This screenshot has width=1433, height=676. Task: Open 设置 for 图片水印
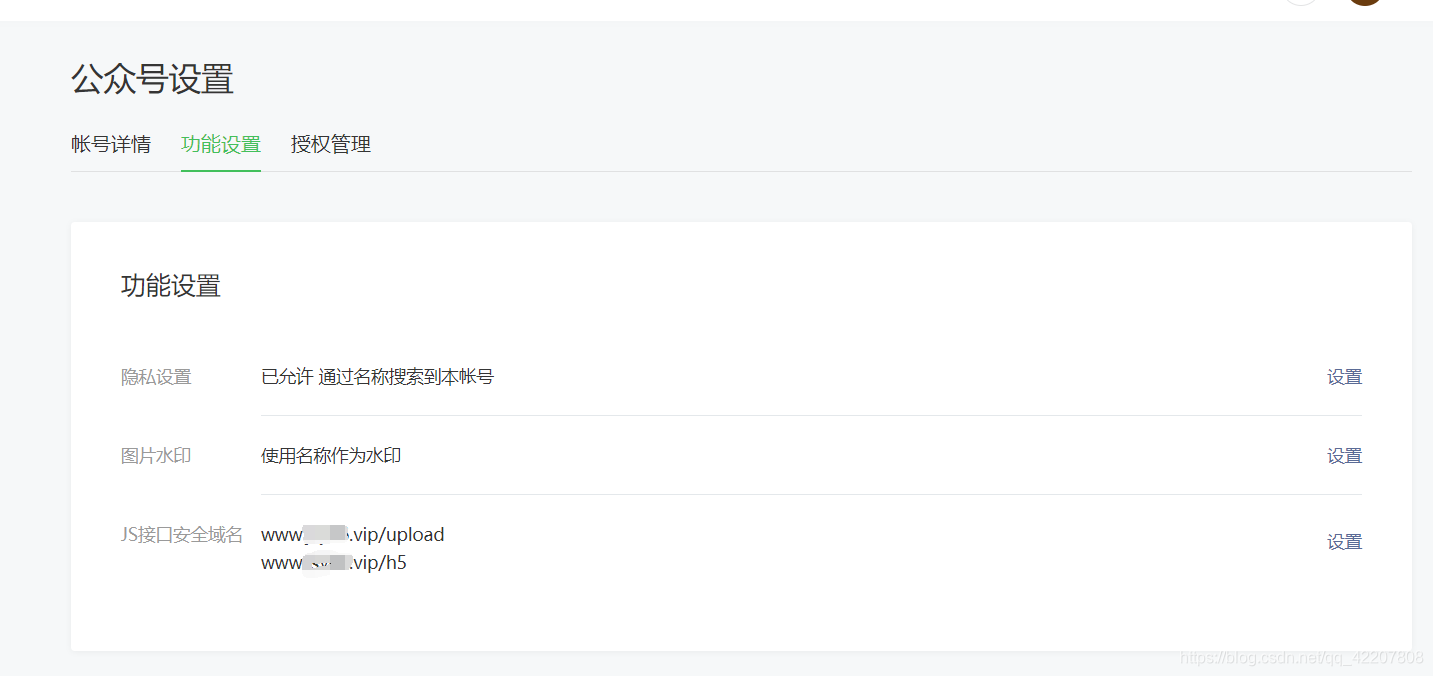pyautogui.click(x=1344, y=455)
